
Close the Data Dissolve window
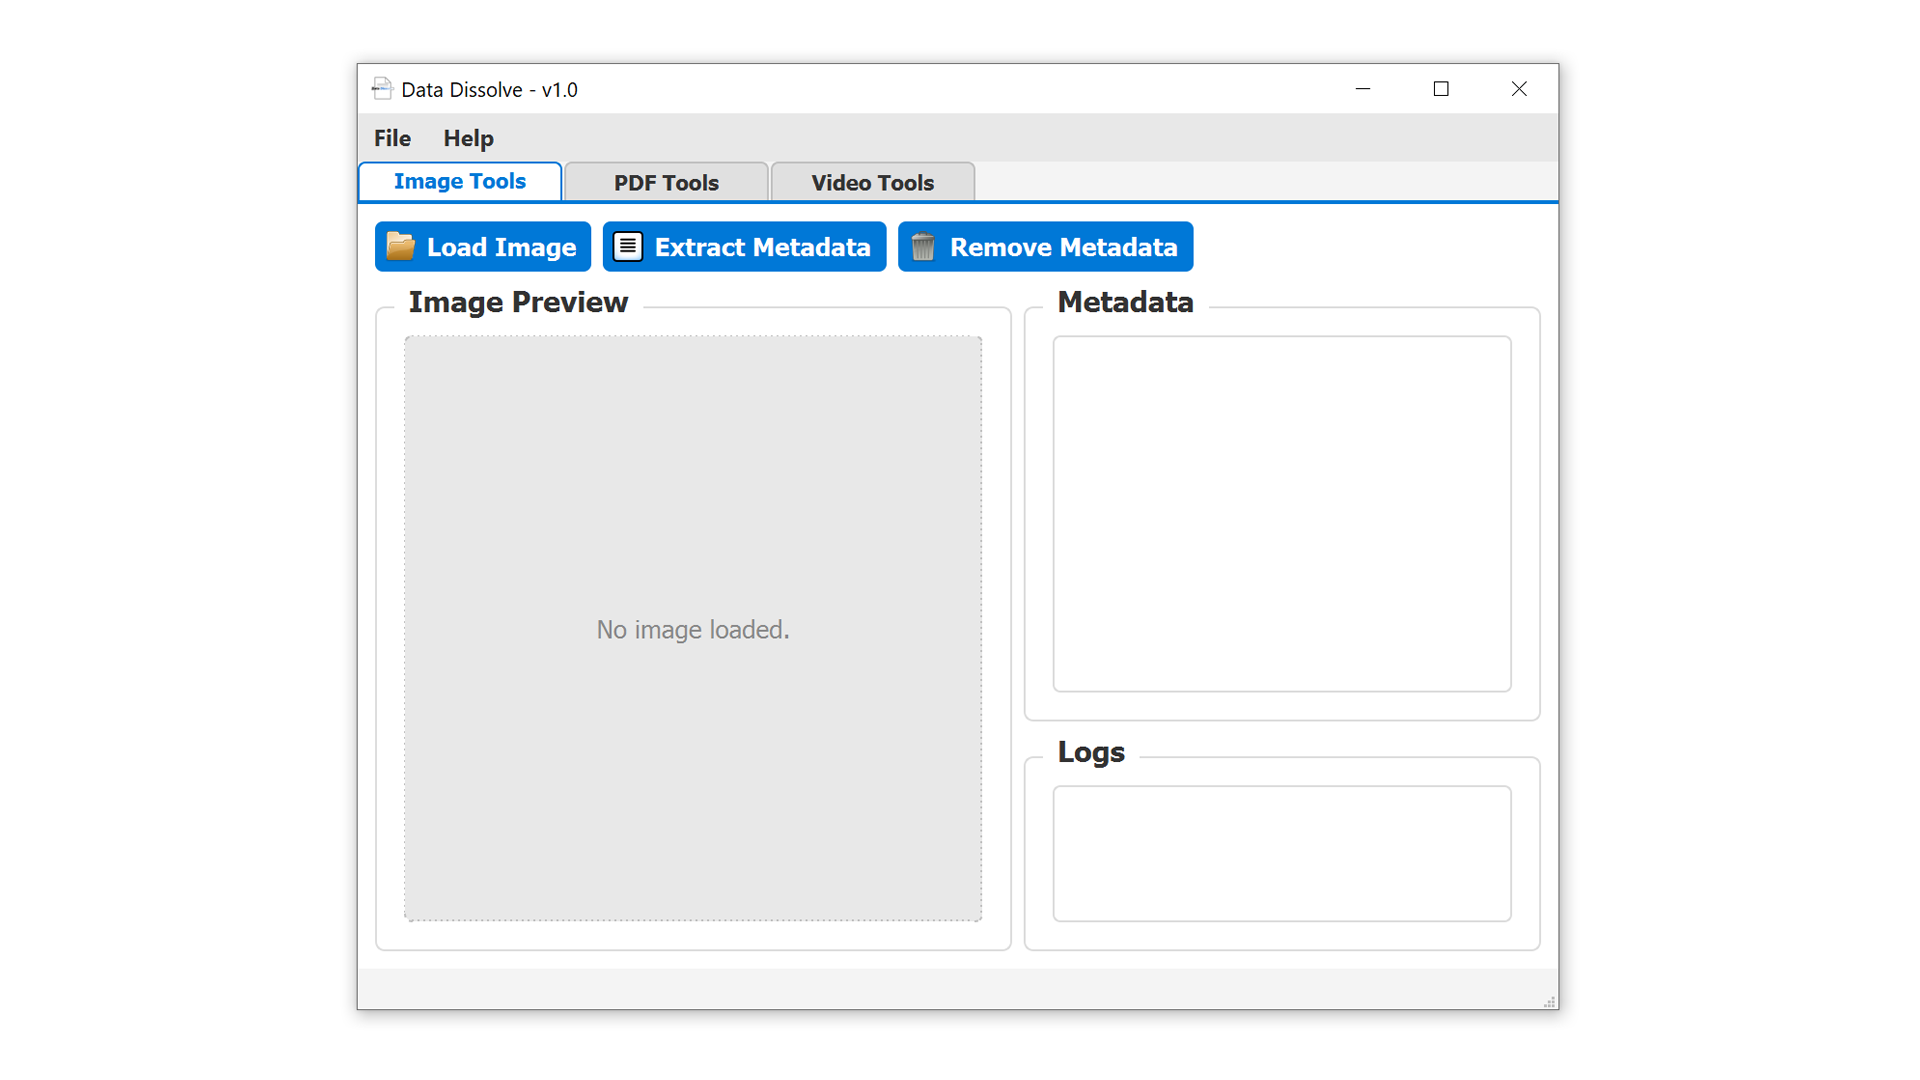[1519, 89]
